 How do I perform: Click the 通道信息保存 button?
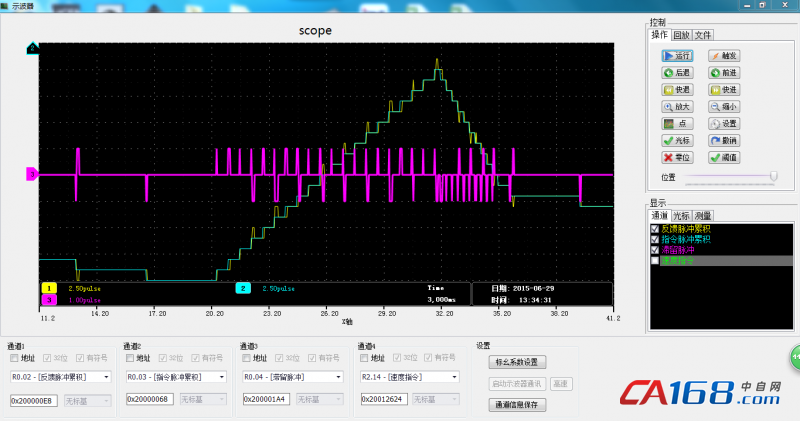click(517, 405)
